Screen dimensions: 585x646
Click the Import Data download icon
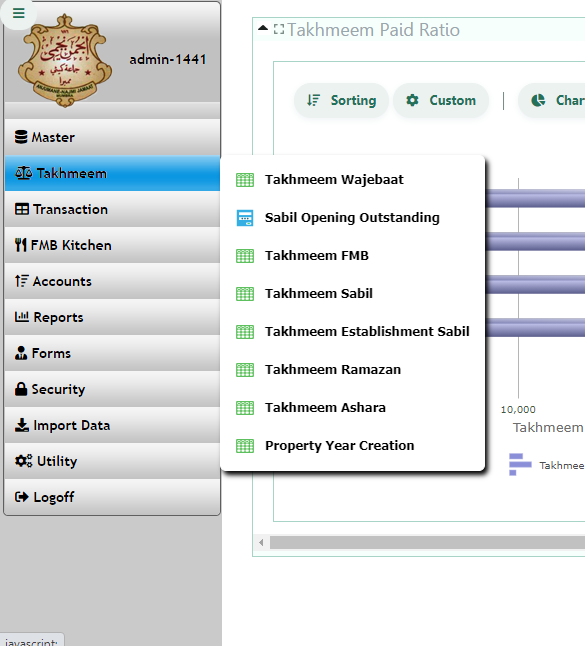point(21,425)
